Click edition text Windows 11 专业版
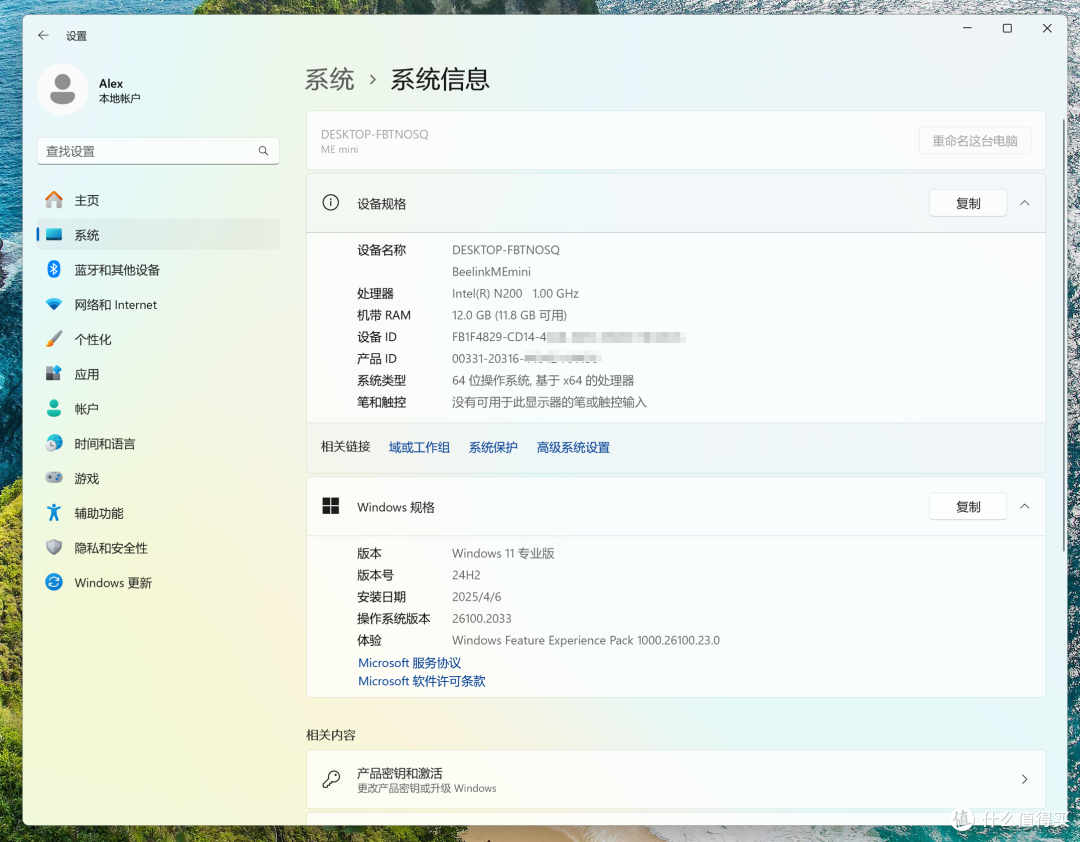Screen dimensions: 1080x842 pyautogui.click(x=503, y=553)
